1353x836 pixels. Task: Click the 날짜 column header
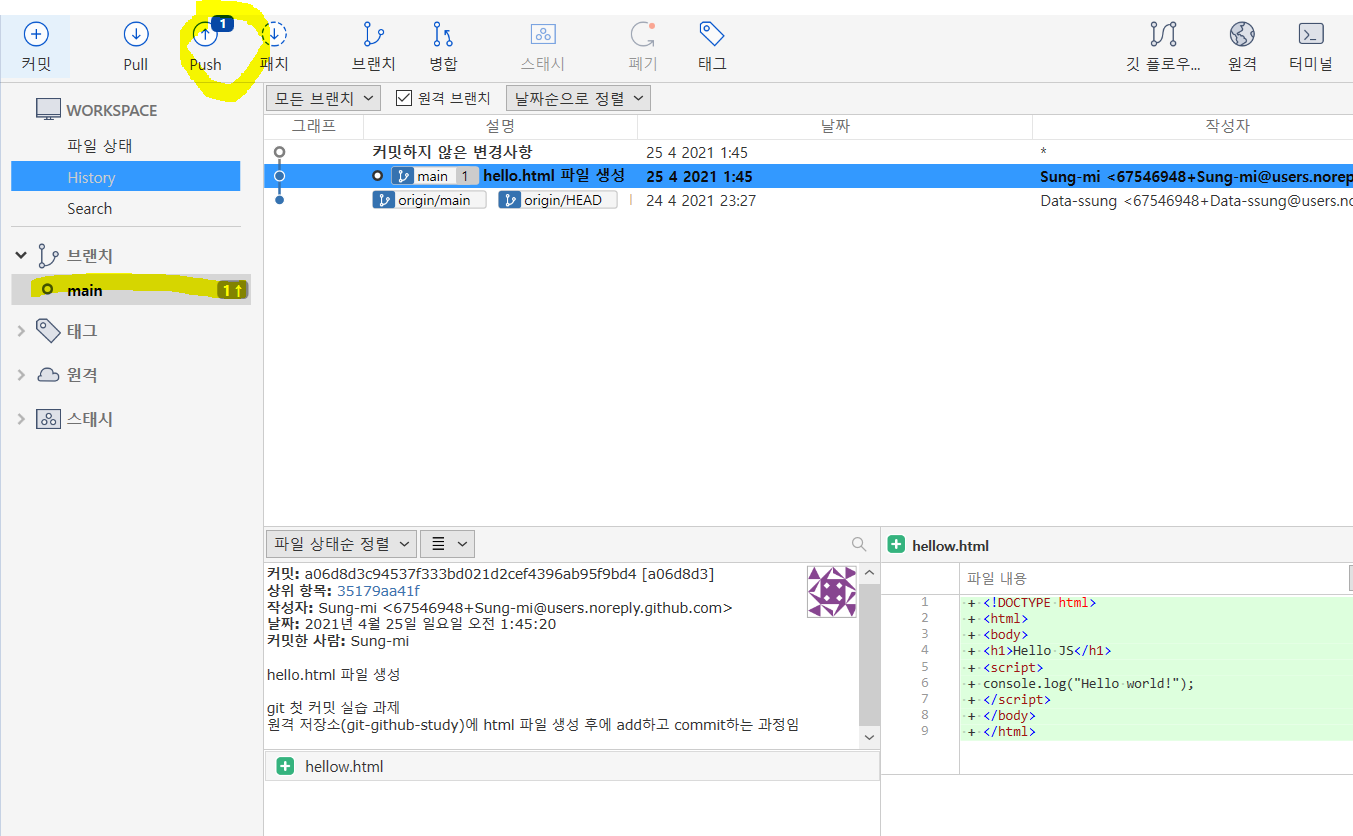[835, 127]
